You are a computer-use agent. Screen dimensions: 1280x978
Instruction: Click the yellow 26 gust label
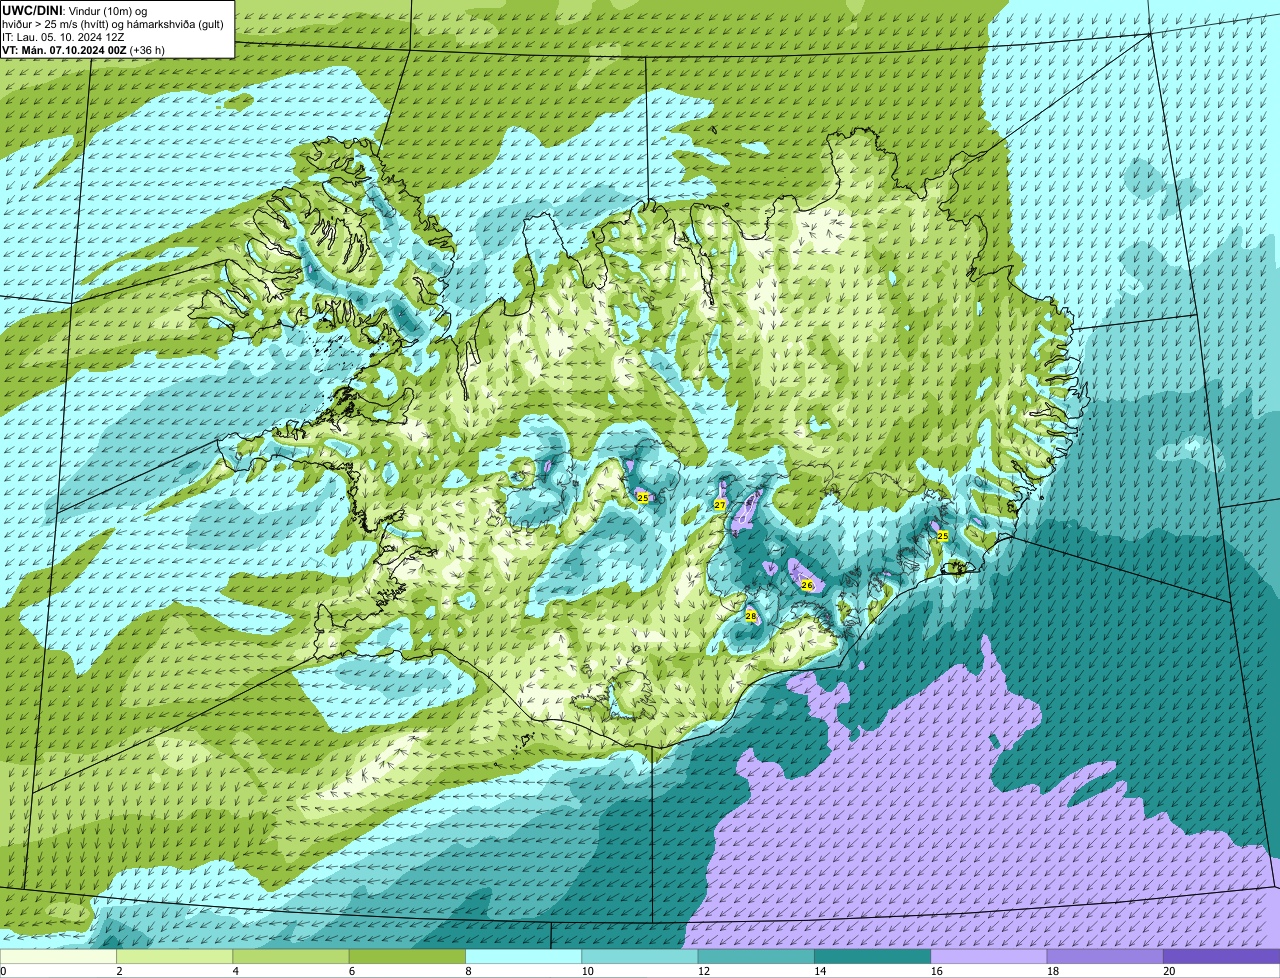point(807,584)
